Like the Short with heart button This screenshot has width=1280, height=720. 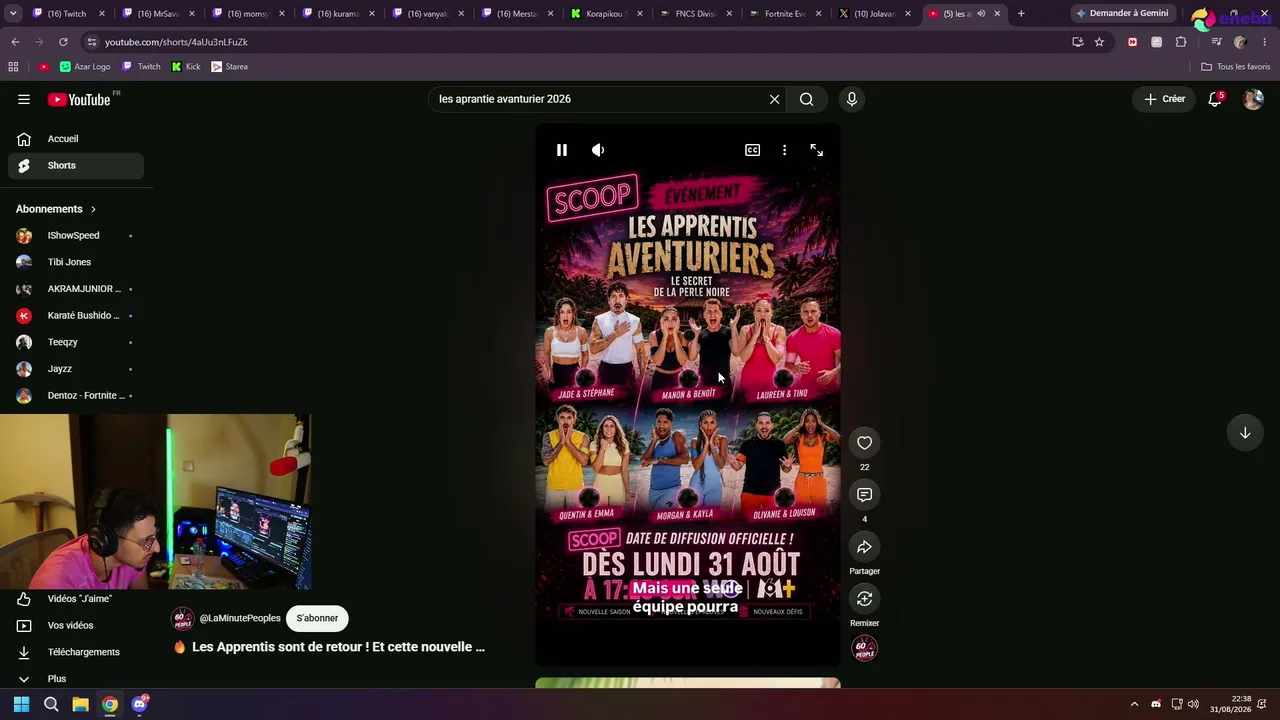click(865, 443)
